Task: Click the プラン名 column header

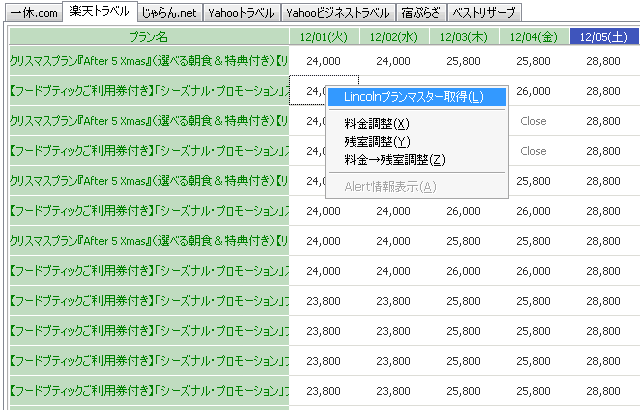Action: point(148,37)
